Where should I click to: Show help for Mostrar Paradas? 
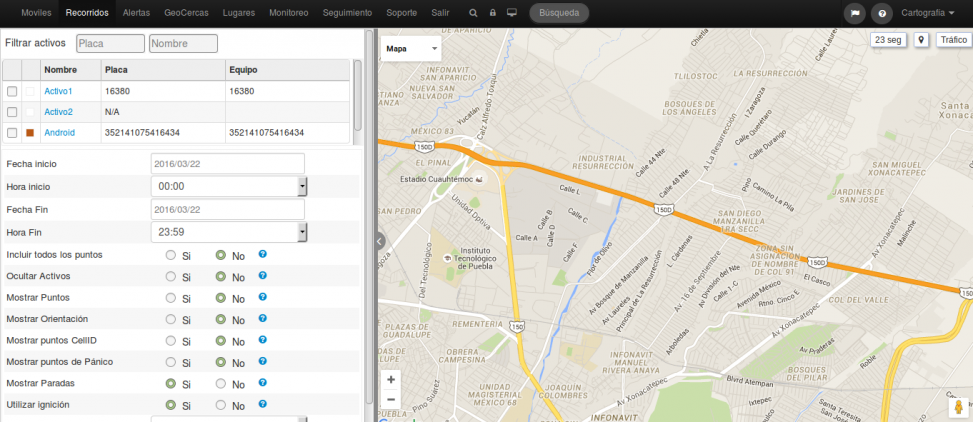(262, 382)
